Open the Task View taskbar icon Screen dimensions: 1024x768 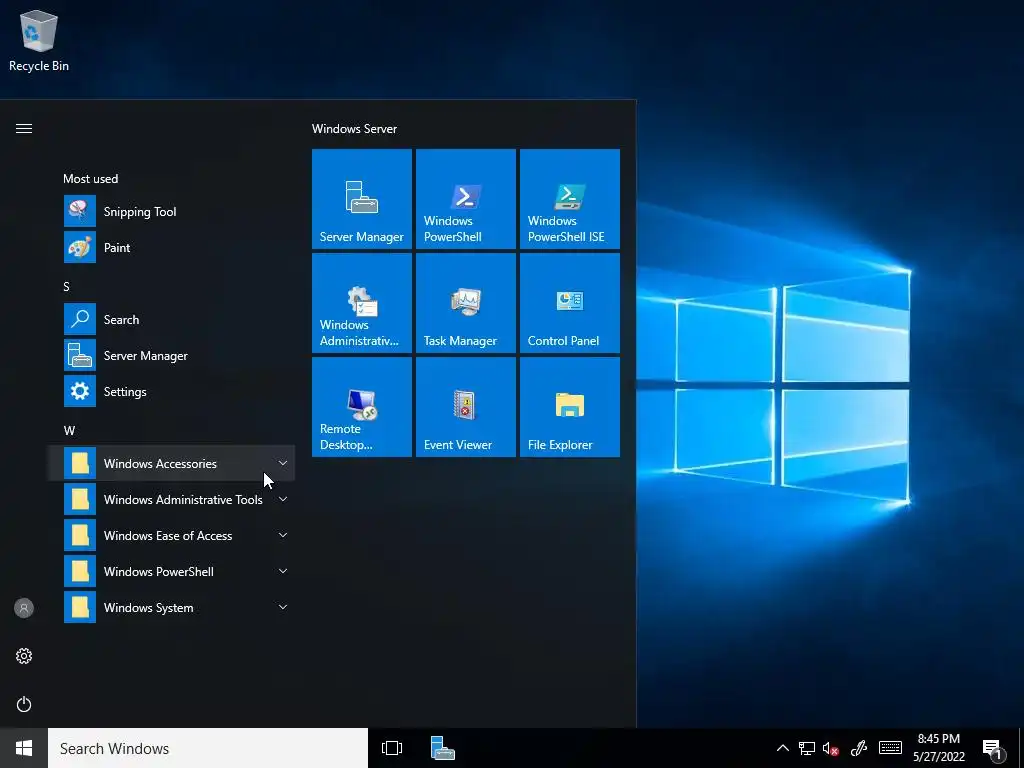click(x=392, y=748)
